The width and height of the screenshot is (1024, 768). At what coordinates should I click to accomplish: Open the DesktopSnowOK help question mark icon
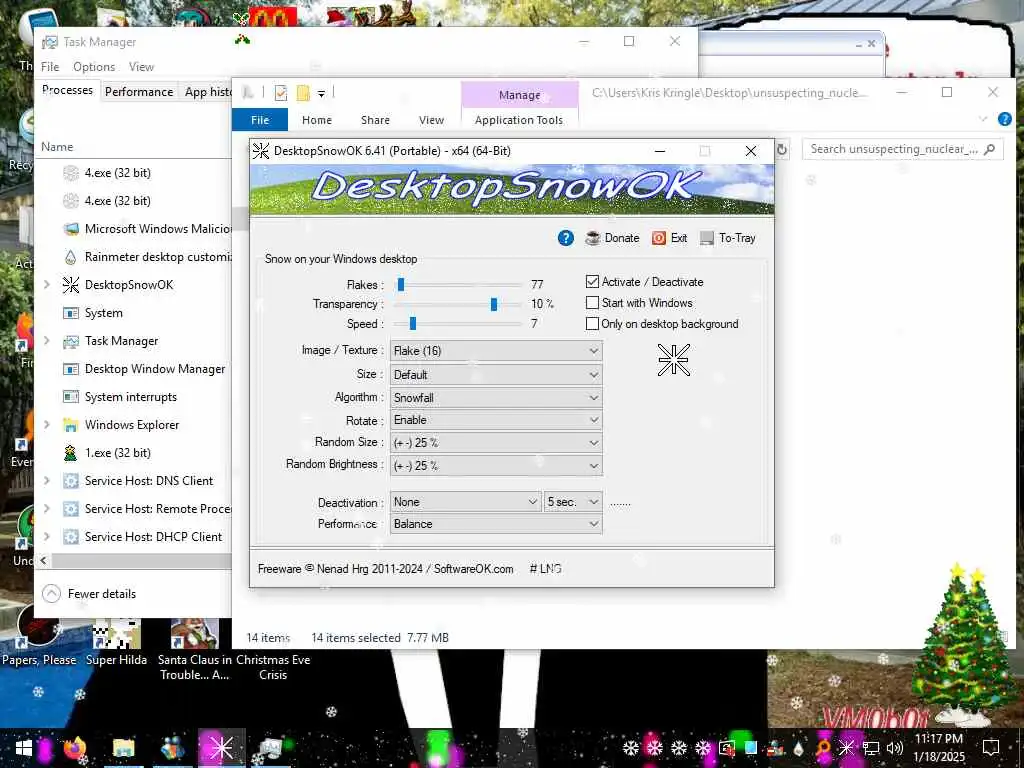[x=566, y=238]
